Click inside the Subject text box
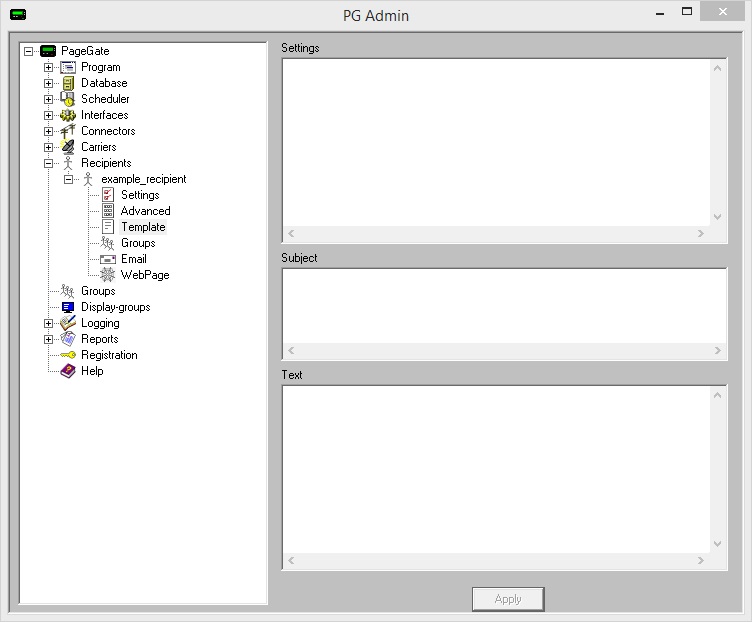This screenshot has height=622, width=752. [x=505, y=306]
